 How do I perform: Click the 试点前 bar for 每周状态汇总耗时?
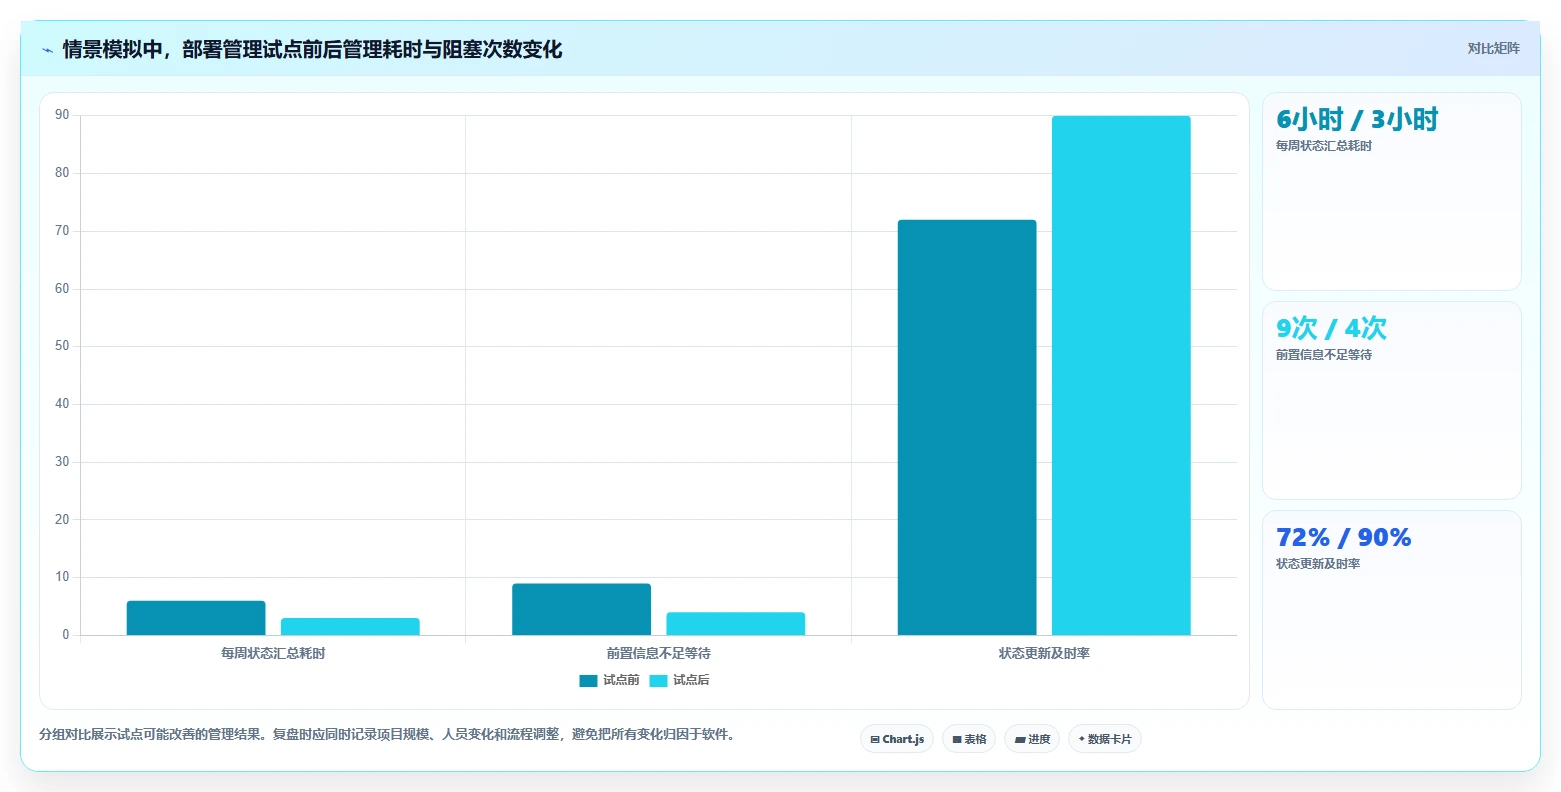pos(196,618)
